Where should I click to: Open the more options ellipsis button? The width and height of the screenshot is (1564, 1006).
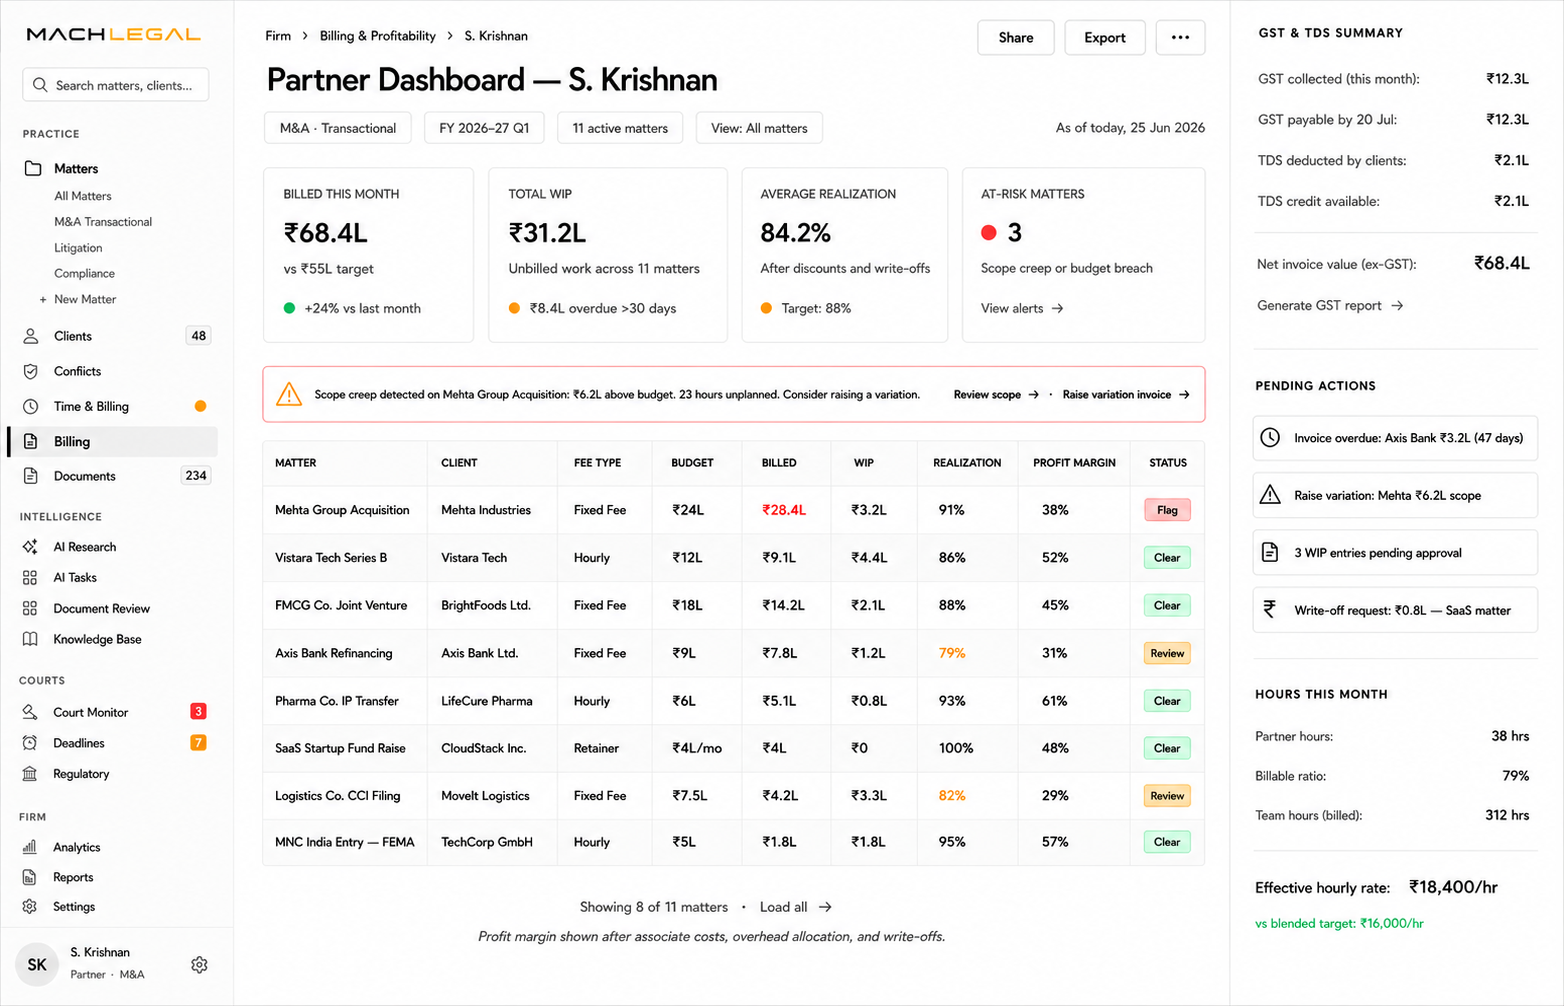click(x=1180, y=37)
